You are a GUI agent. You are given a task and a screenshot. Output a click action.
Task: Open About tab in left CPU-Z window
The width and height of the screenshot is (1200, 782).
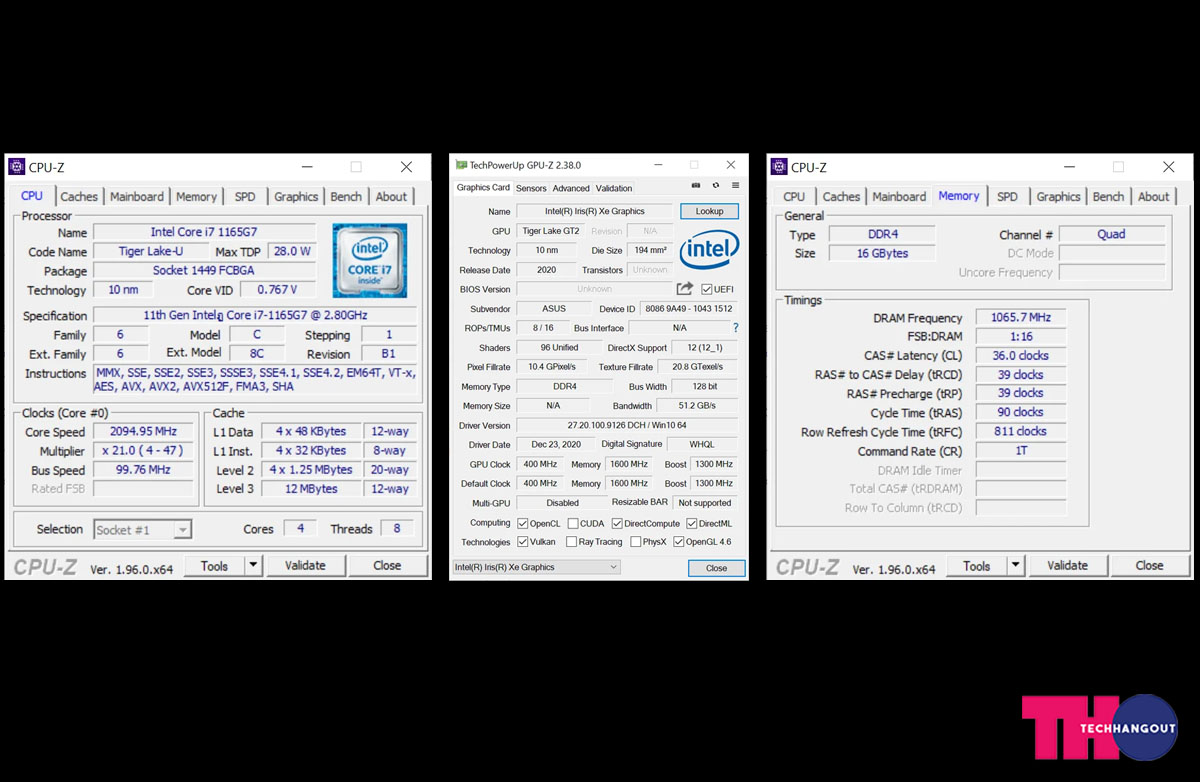click(391, 197)
